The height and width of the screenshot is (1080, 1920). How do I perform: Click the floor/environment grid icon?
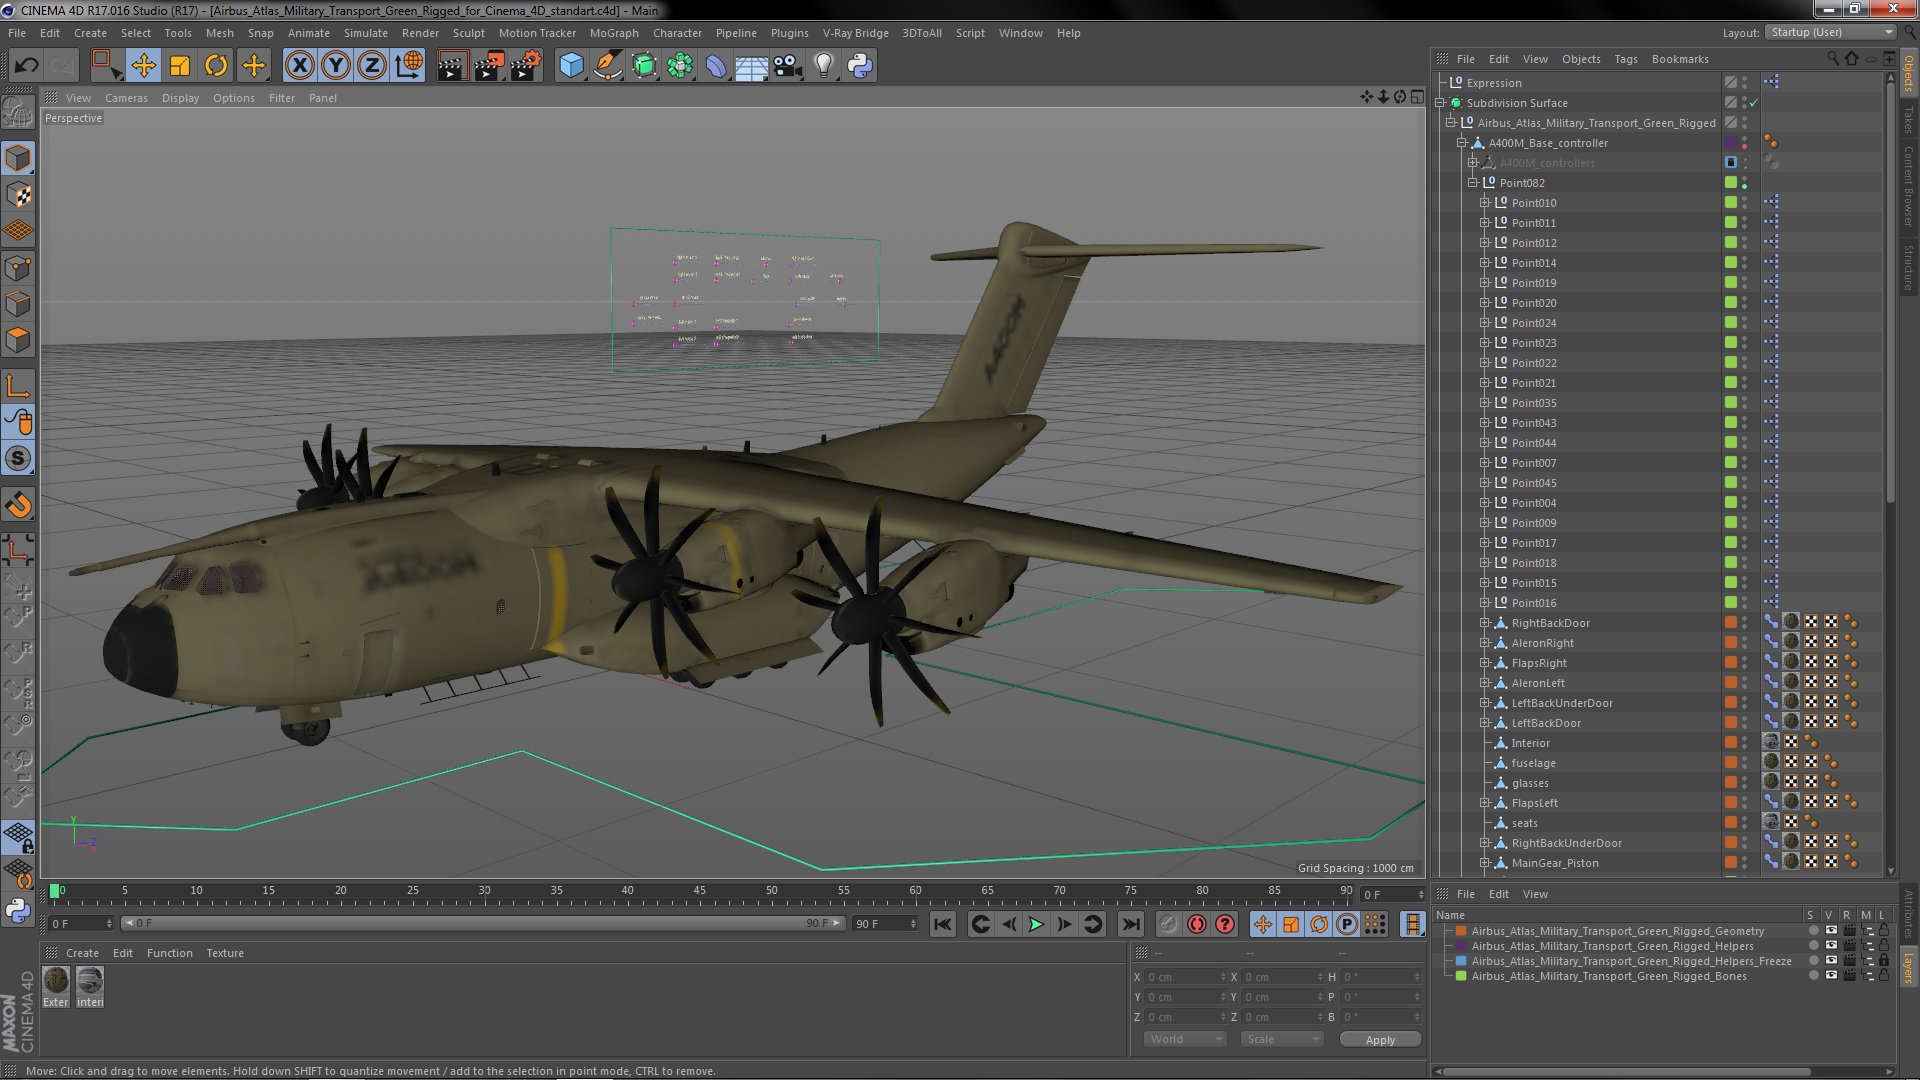(x=751, y=66)
